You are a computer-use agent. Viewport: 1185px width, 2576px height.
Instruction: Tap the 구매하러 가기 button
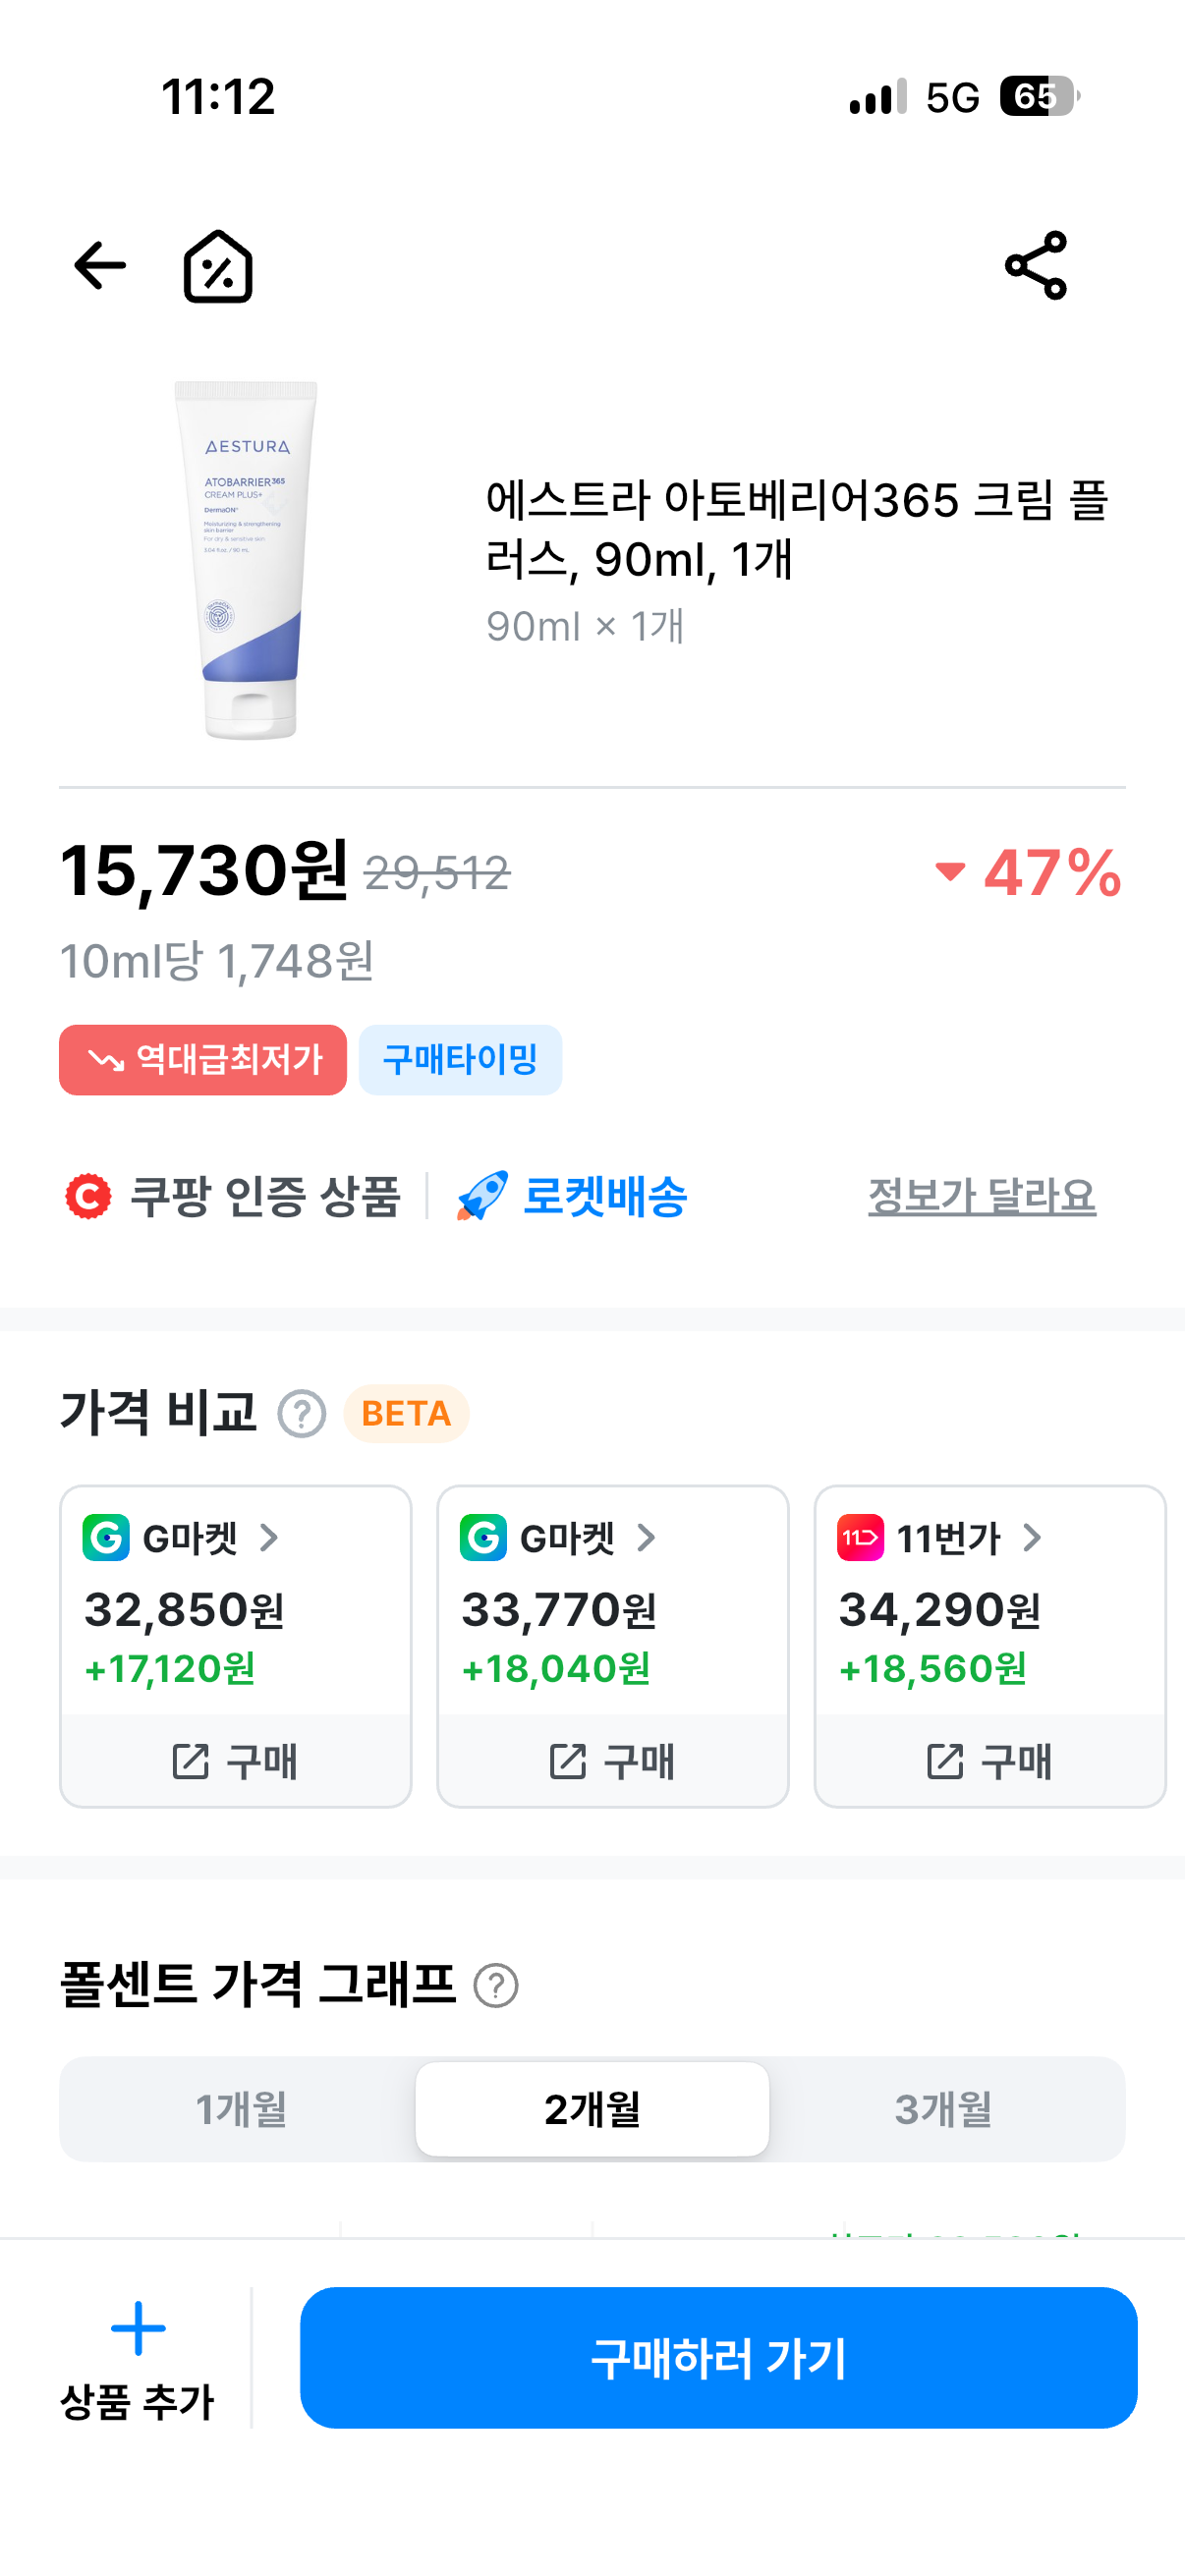click(x=718, y=2358)
